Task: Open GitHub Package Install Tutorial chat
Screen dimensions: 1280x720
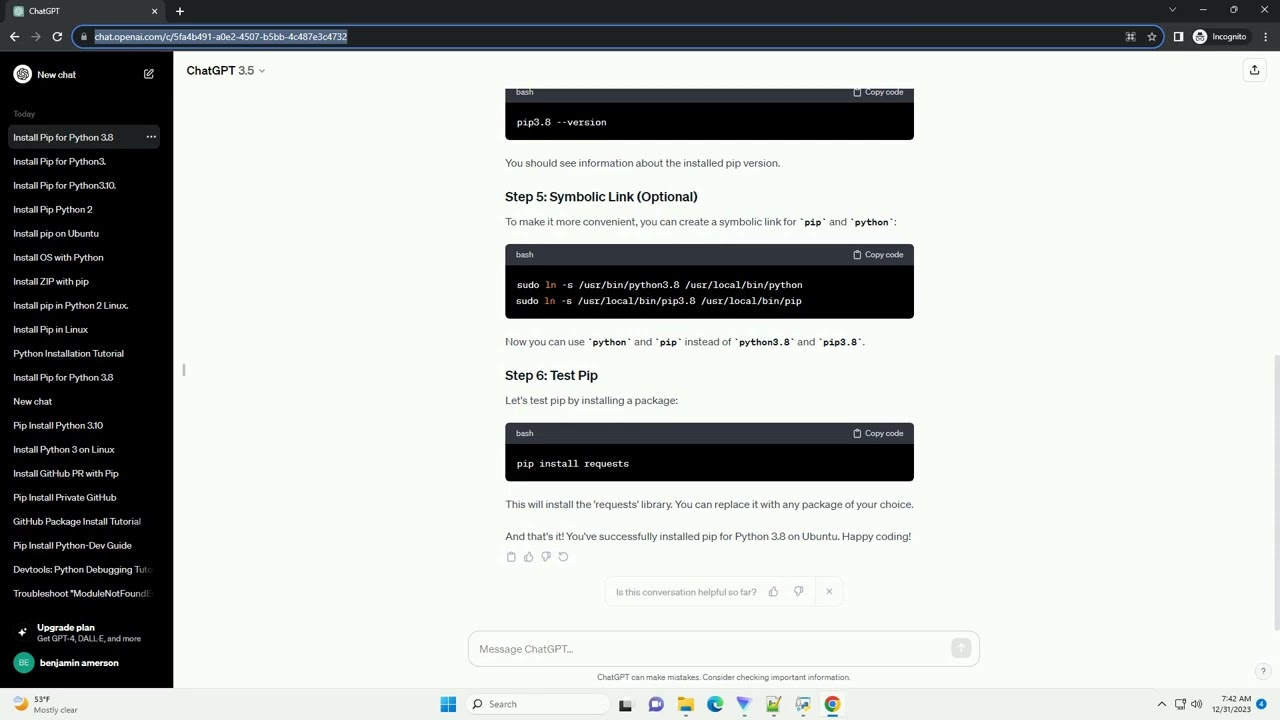Action: point(86,521)
